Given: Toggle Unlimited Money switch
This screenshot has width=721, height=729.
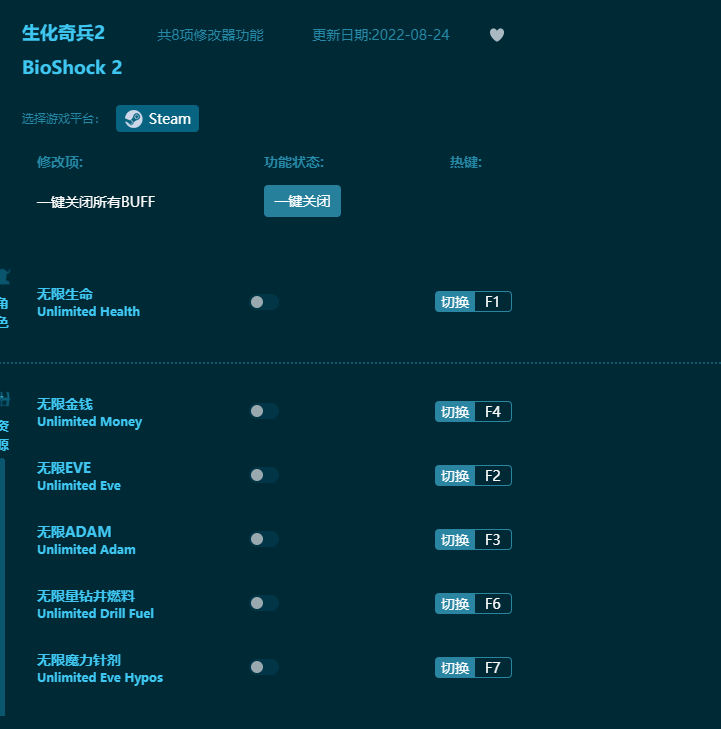Looking at the screenshot, I should [264, 411].
